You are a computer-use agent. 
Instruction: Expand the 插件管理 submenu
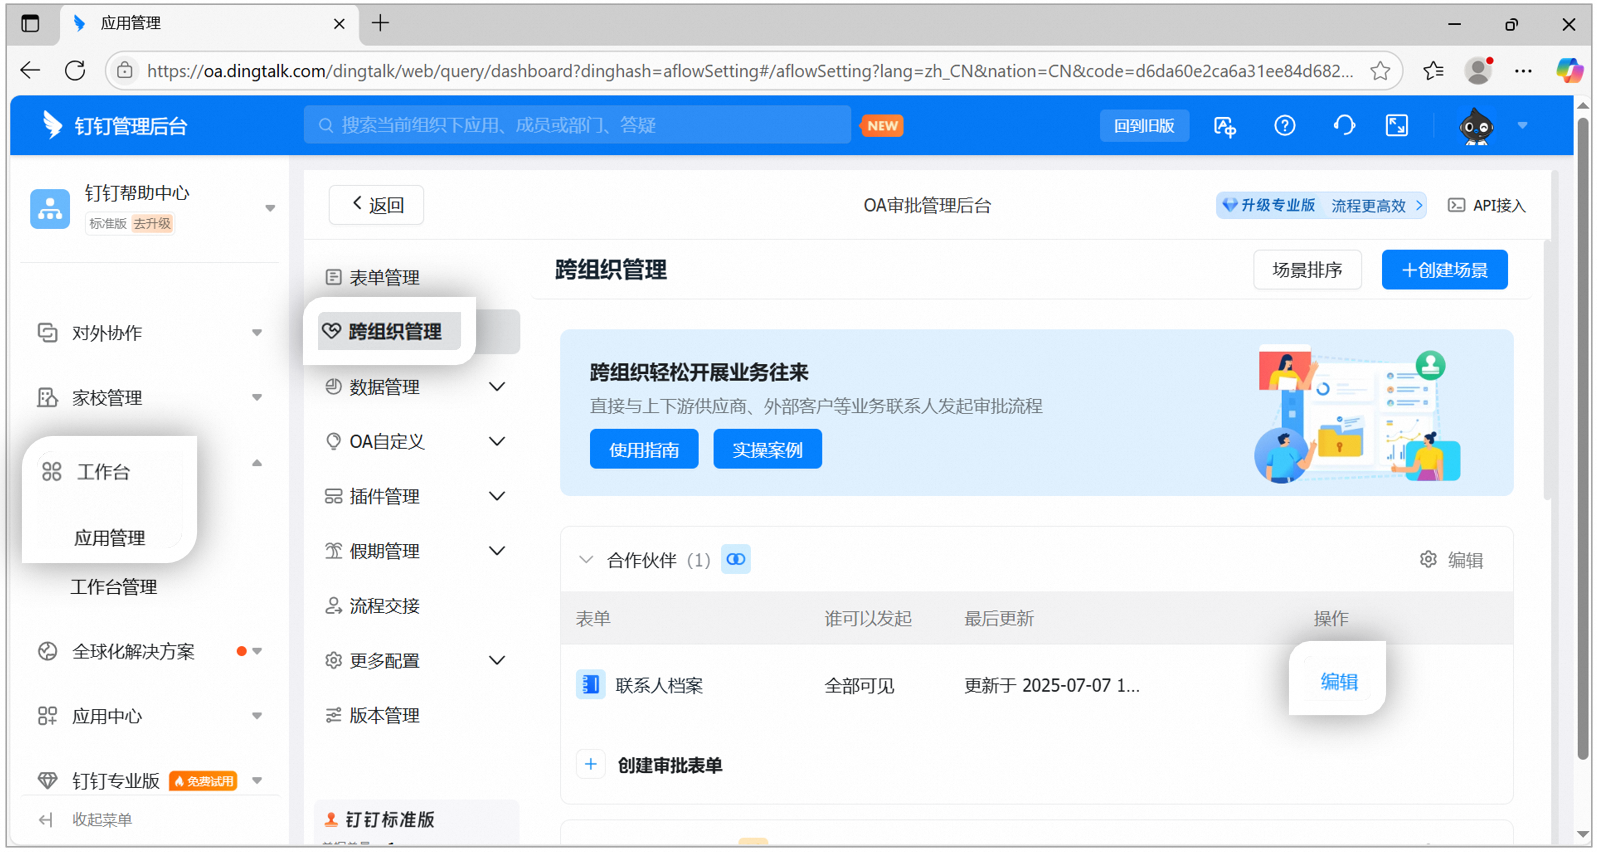click(x=497, y=496)
